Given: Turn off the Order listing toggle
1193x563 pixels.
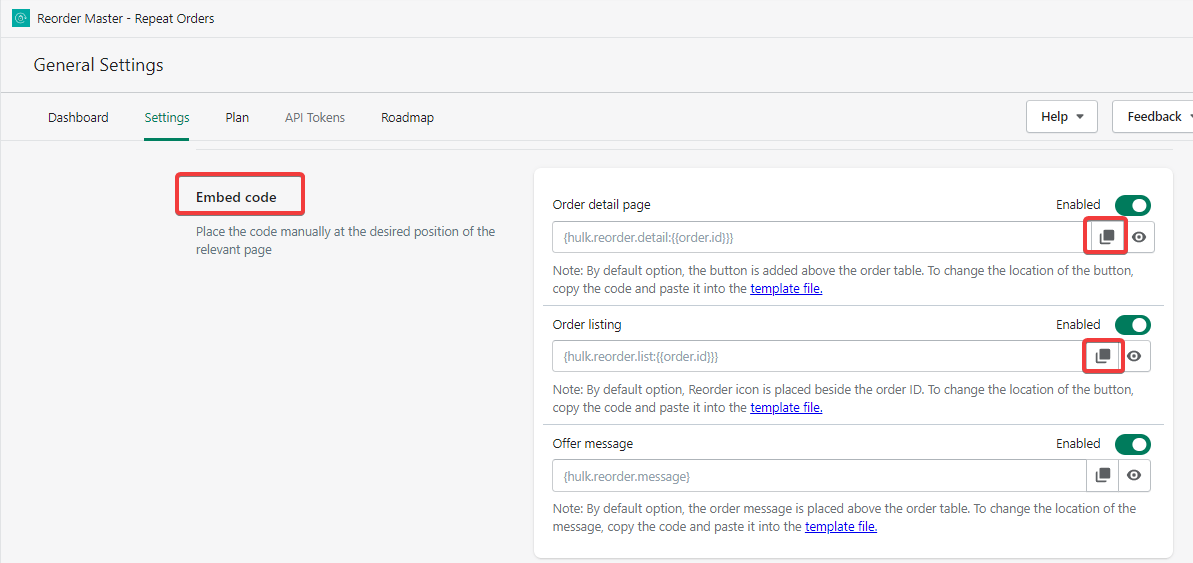Looking at the screenshot, I should 1132,324.
